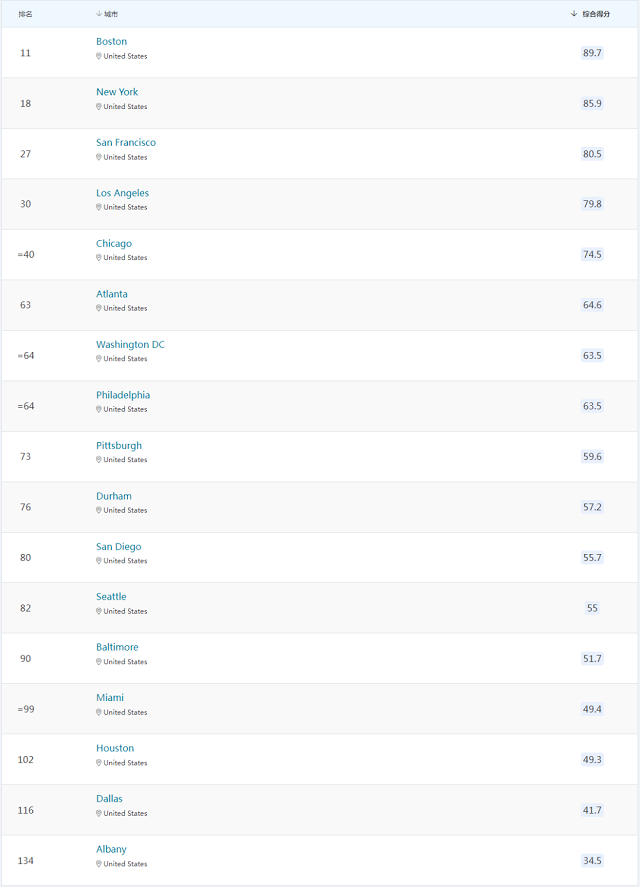Open the Washington DC city link

(130, 345)
